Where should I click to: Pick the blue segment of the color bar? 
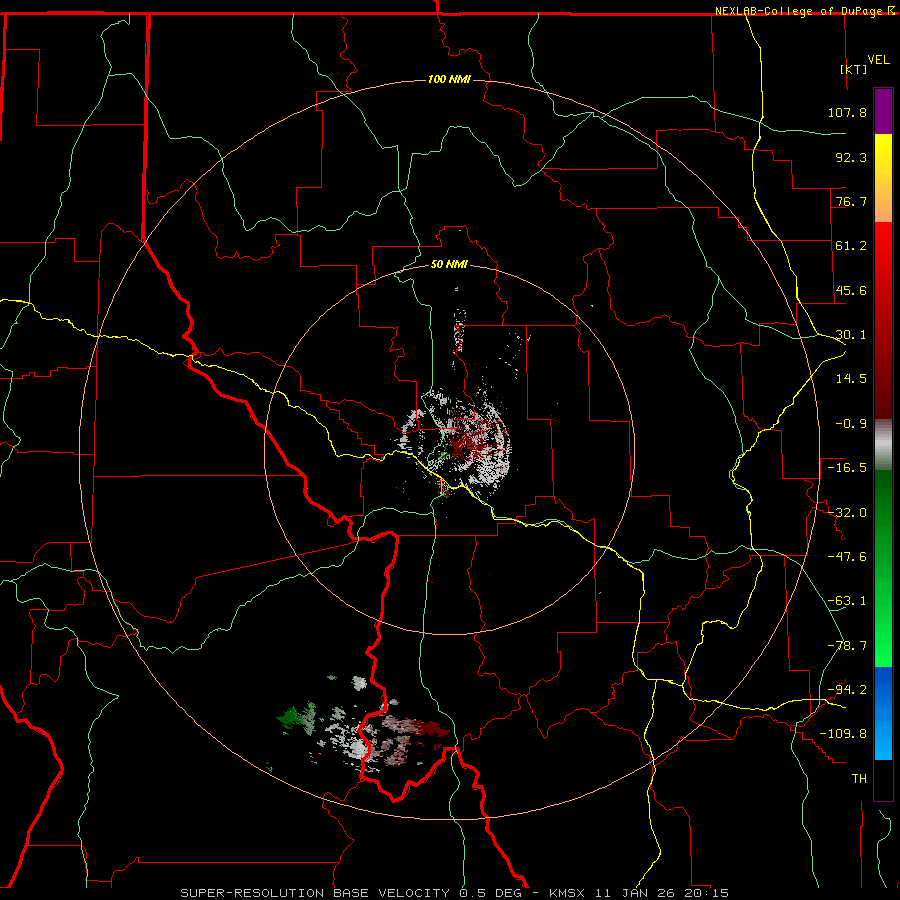(x=883, y=713)
